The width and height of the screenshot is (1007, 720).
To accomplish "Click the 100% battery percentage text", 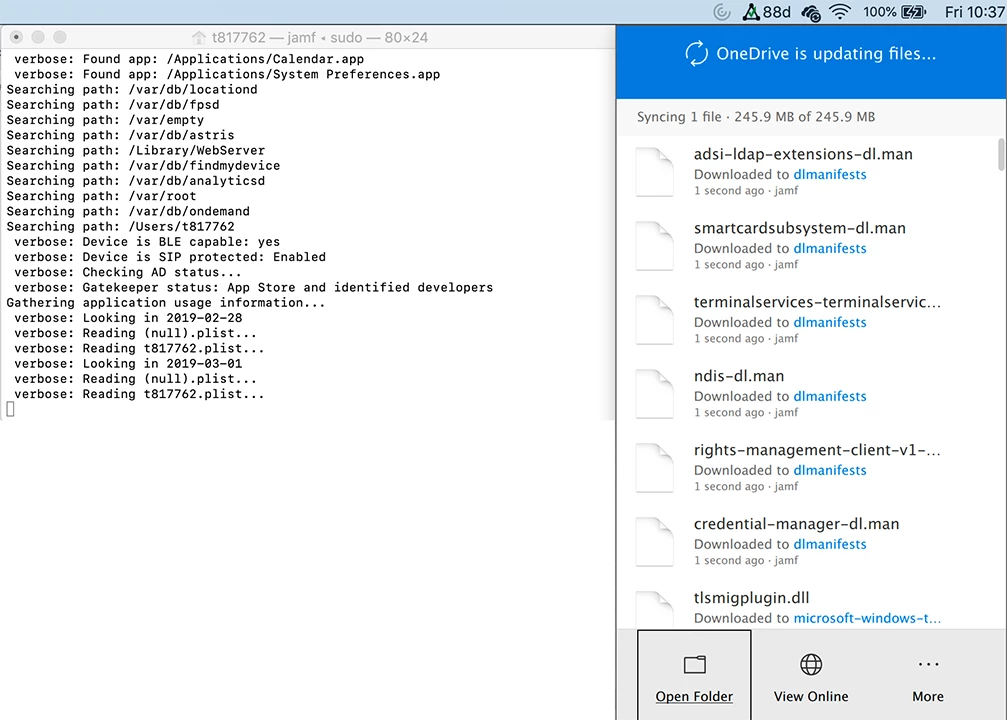I will 879,12.
